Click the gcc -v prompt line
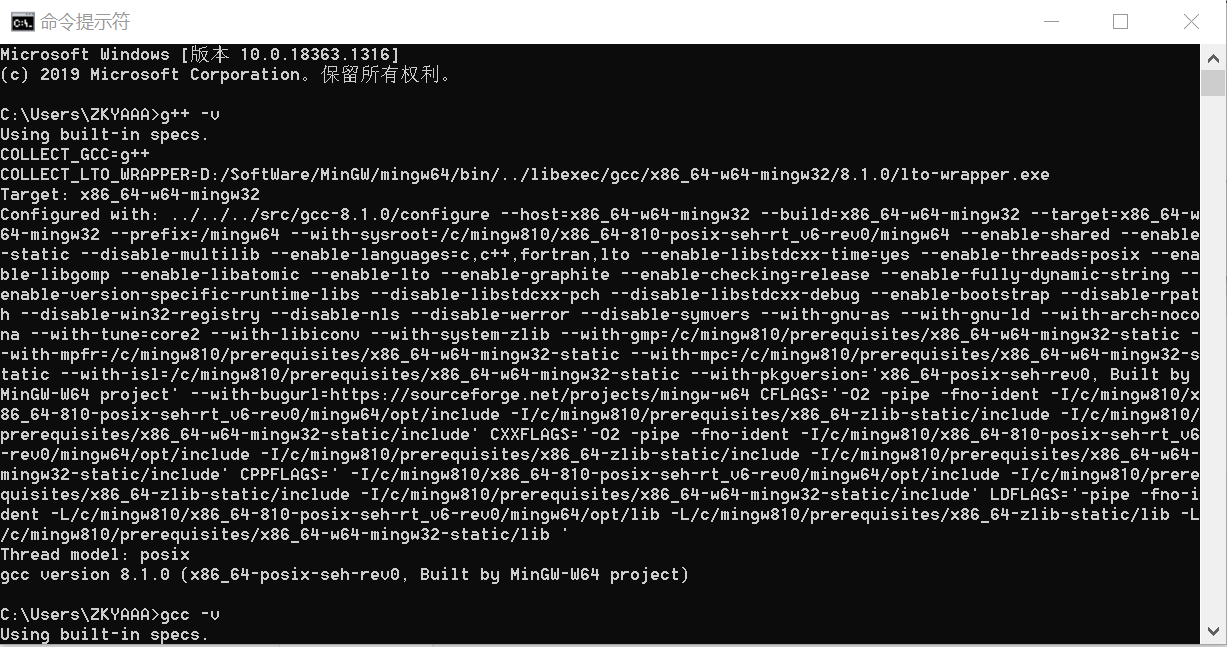The height and width of the screenshot is (647, 1227). [x=110, y=614]
